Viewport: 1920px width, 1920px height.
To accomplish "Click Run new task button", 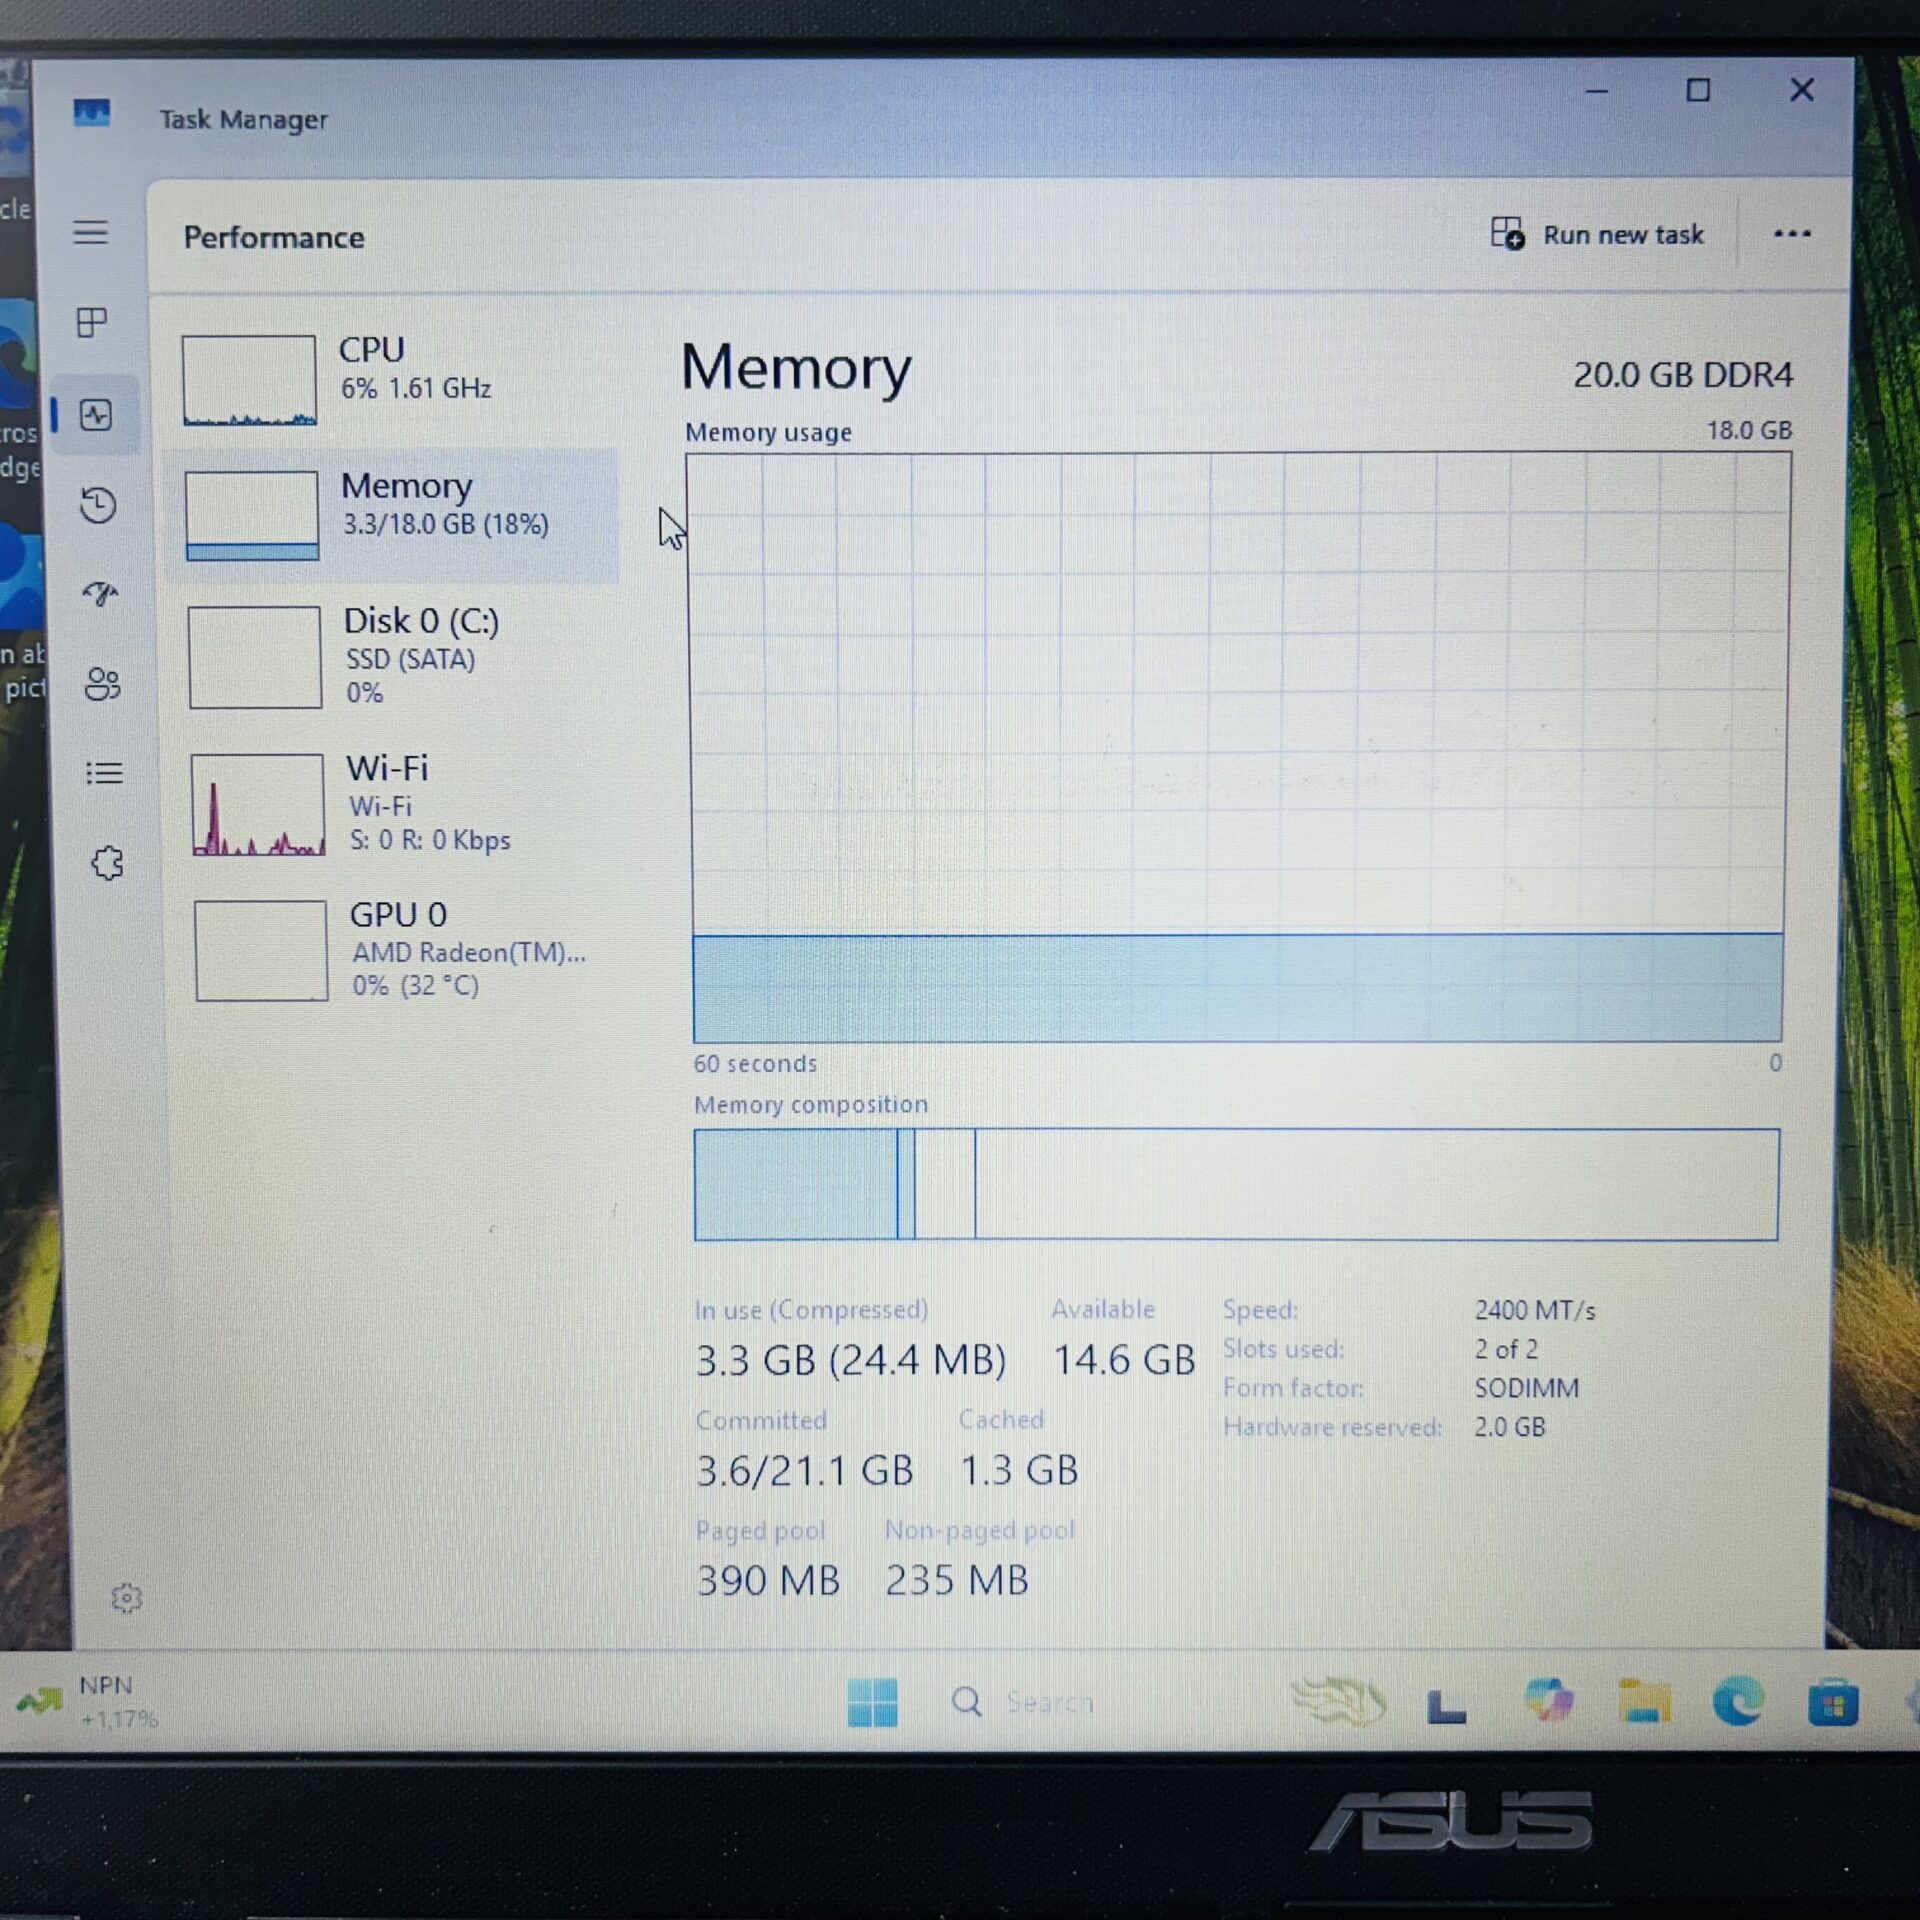I will tap(1597, 234).
